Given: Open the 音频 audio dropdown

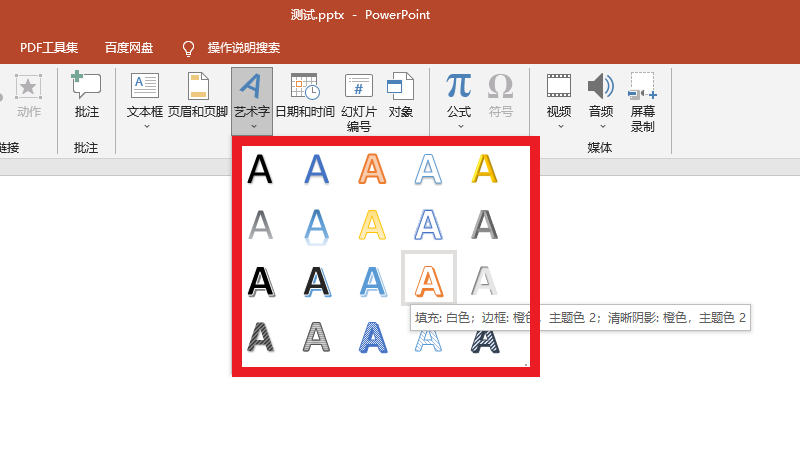Looking at the screenshot, I should point(601,126).
